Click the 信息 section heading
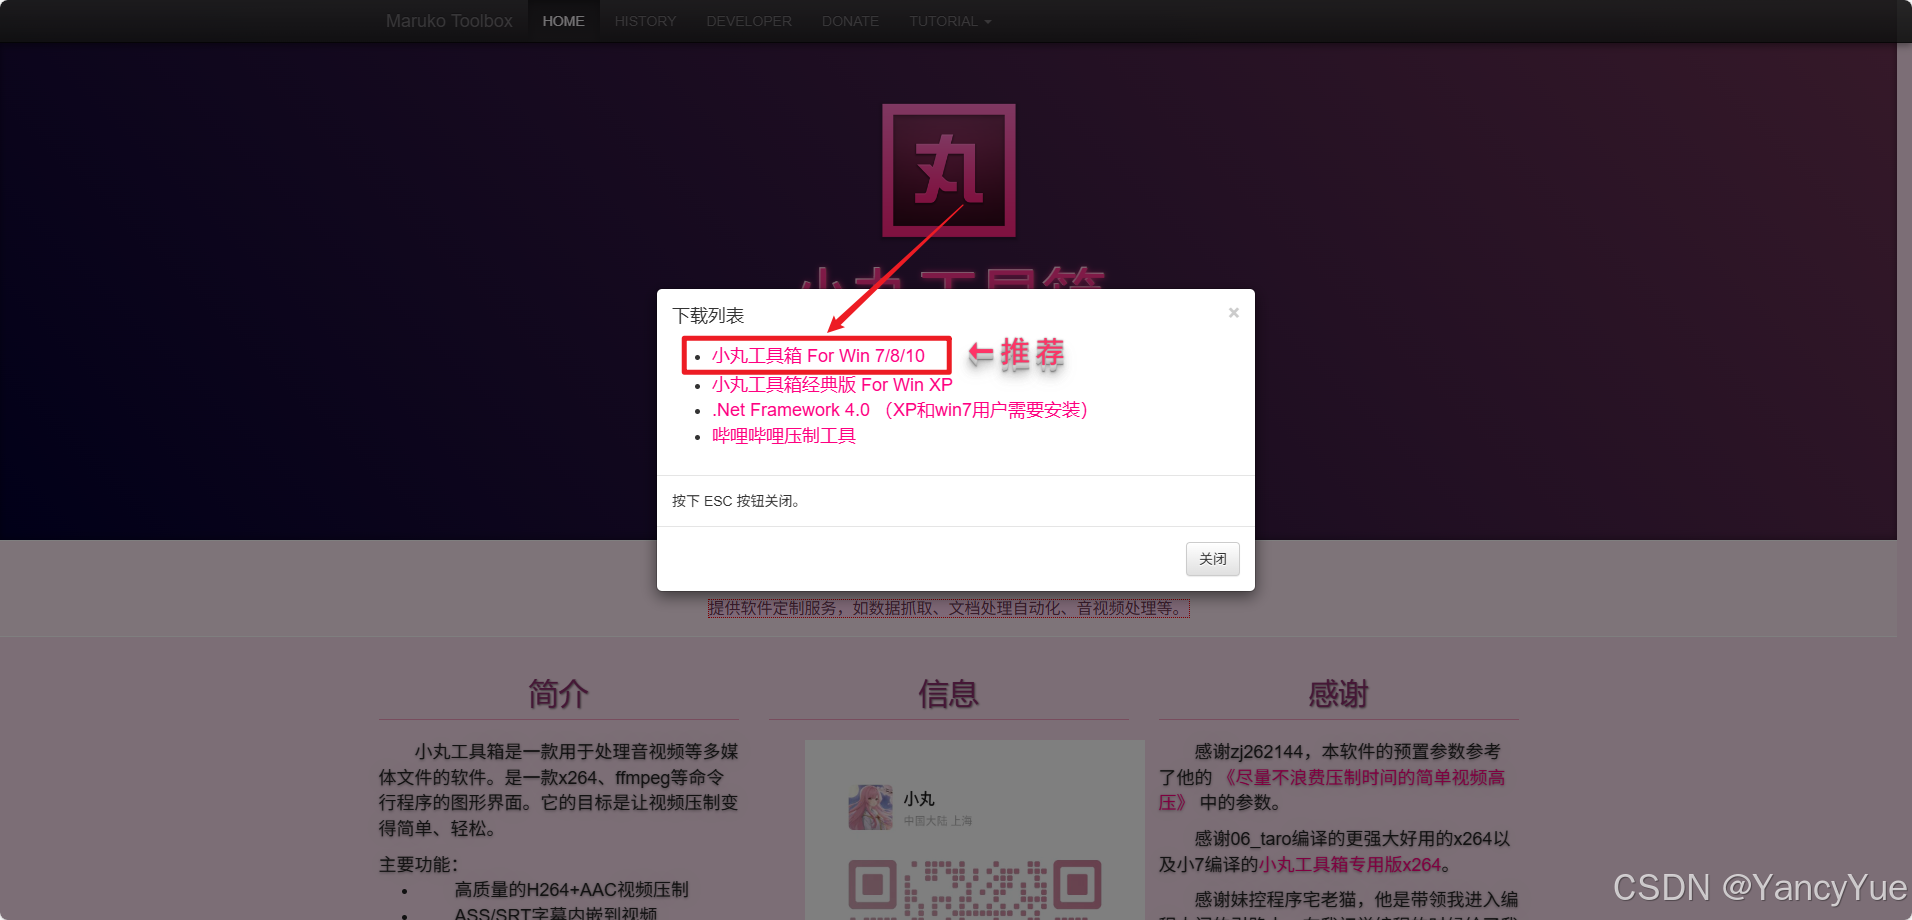 (x=948, y=694)
